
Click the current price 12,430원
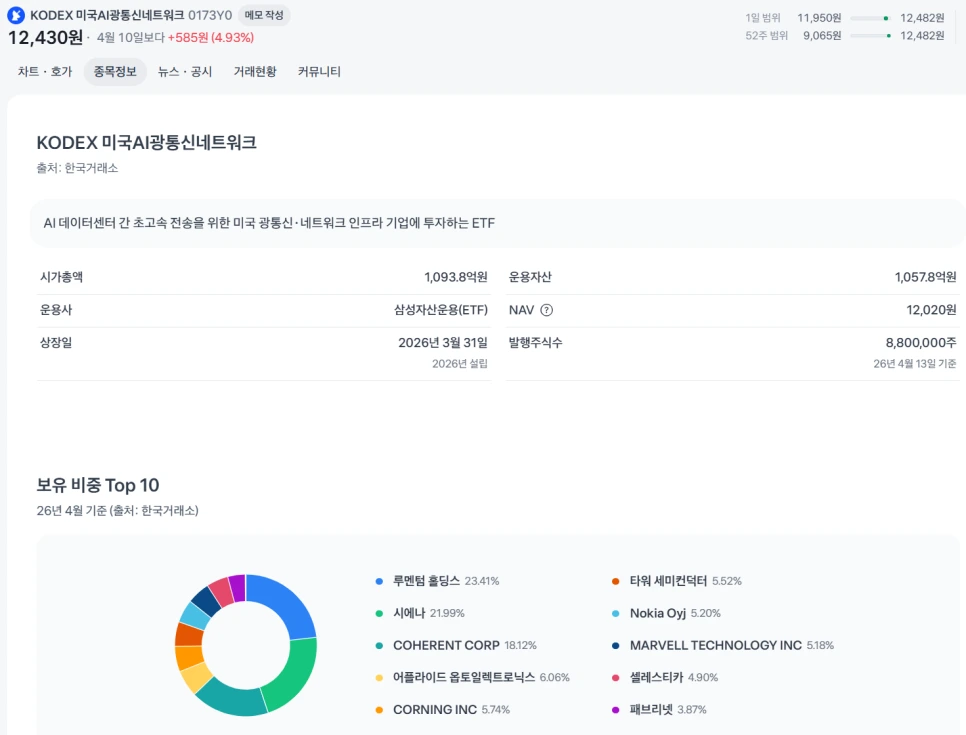[45, 38]
